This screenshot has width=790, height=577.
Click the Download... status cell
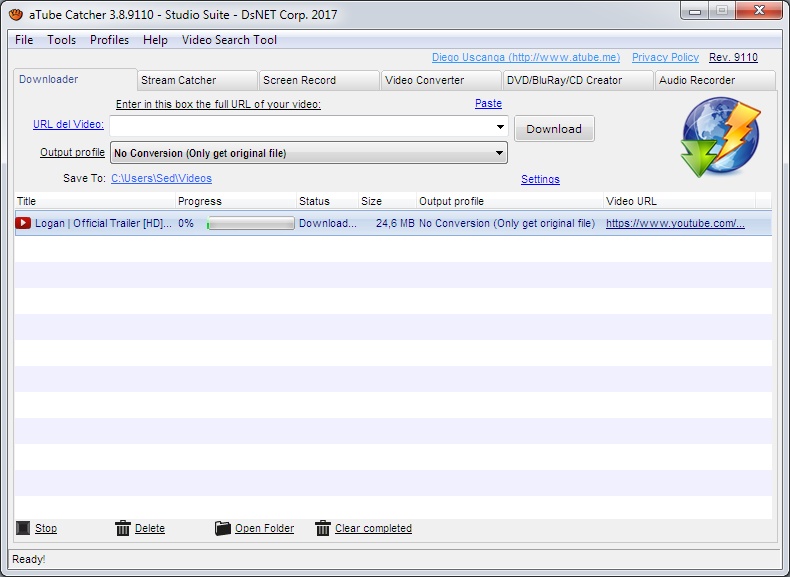(327, 223)
